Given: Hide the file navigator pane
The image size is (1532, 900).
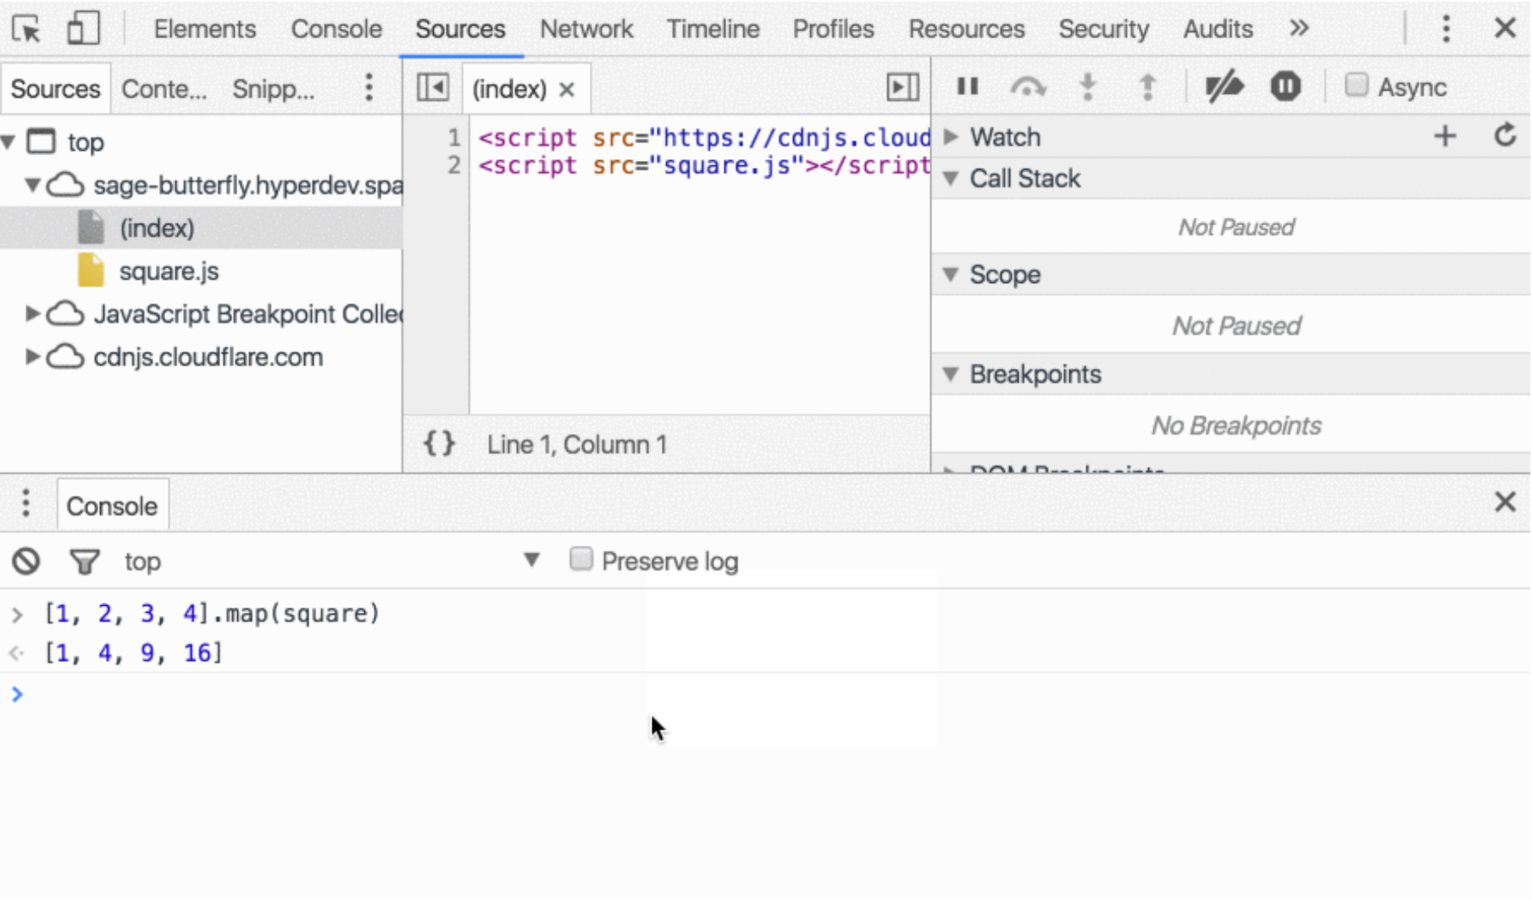Looking at the screenshot, I should click(433, 88).
